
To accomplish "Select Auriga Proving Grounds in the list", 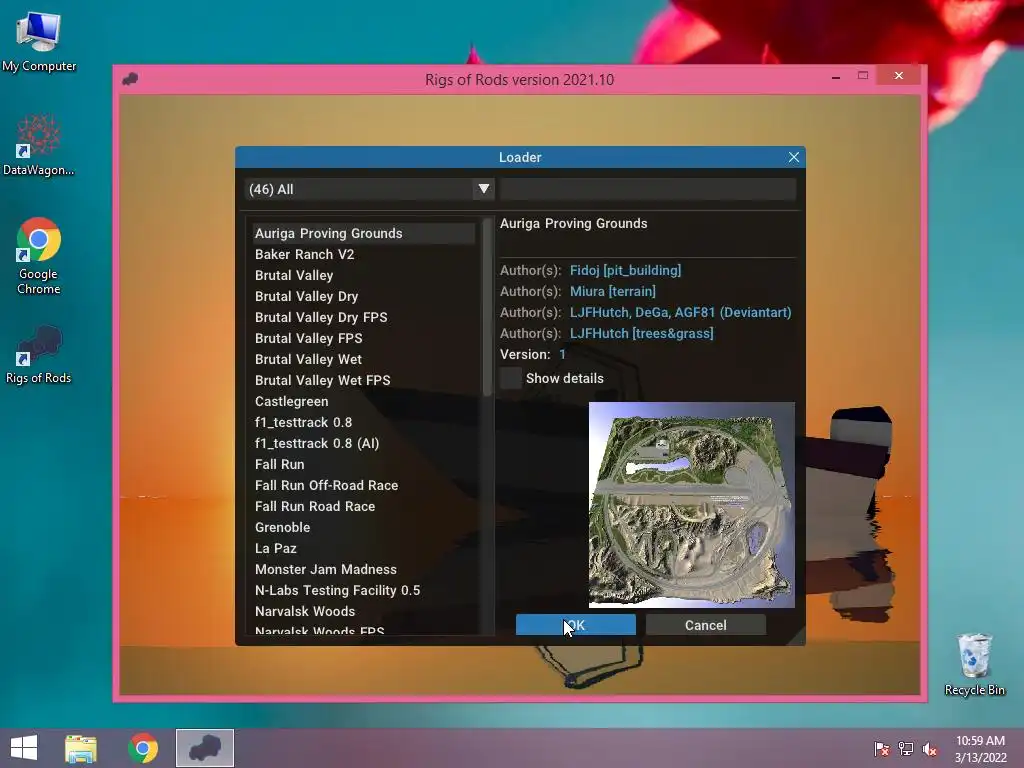I will point(364,233).
